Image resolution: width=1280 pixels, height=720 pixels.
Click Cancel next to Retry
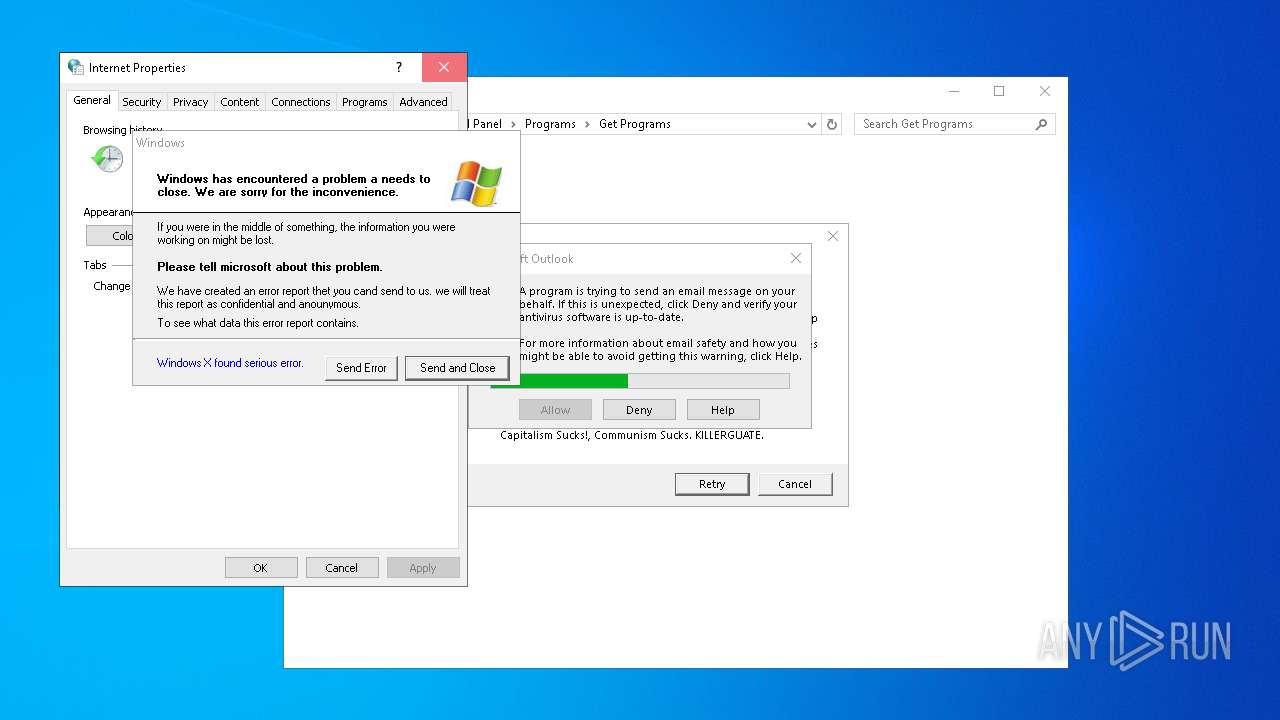pyautogui.click(x=795, y=484)
